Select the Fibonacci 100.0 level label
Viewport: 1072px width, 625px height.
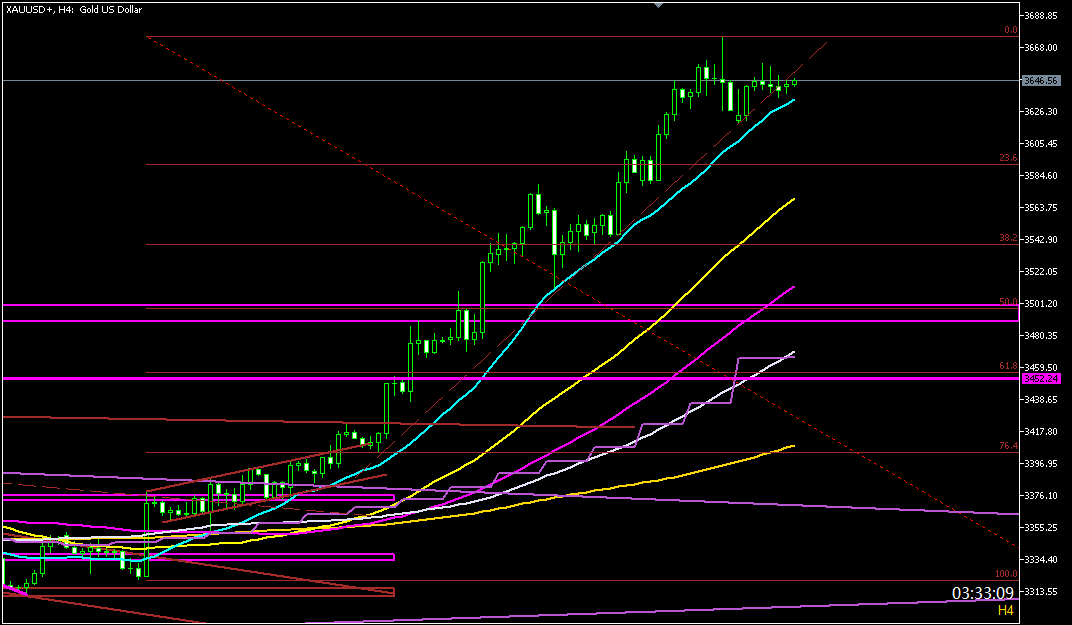click(1006, 574)
